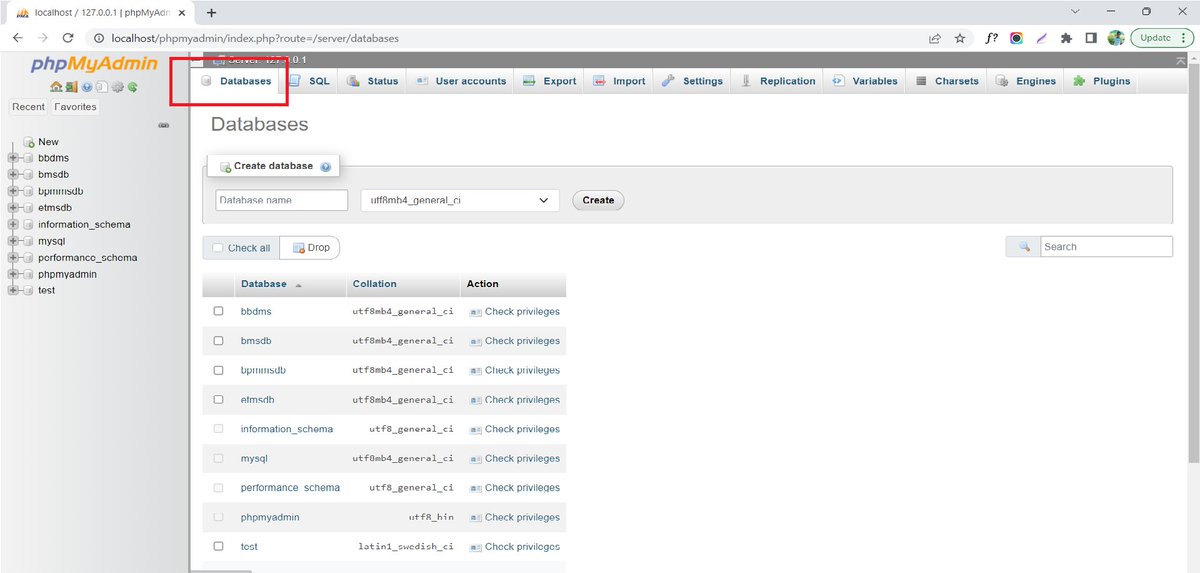Viewport: 1200px width, 573px height.
Task: Expand the performance_schema tree node
Action: pyautogui.click(x=14, y=258)
